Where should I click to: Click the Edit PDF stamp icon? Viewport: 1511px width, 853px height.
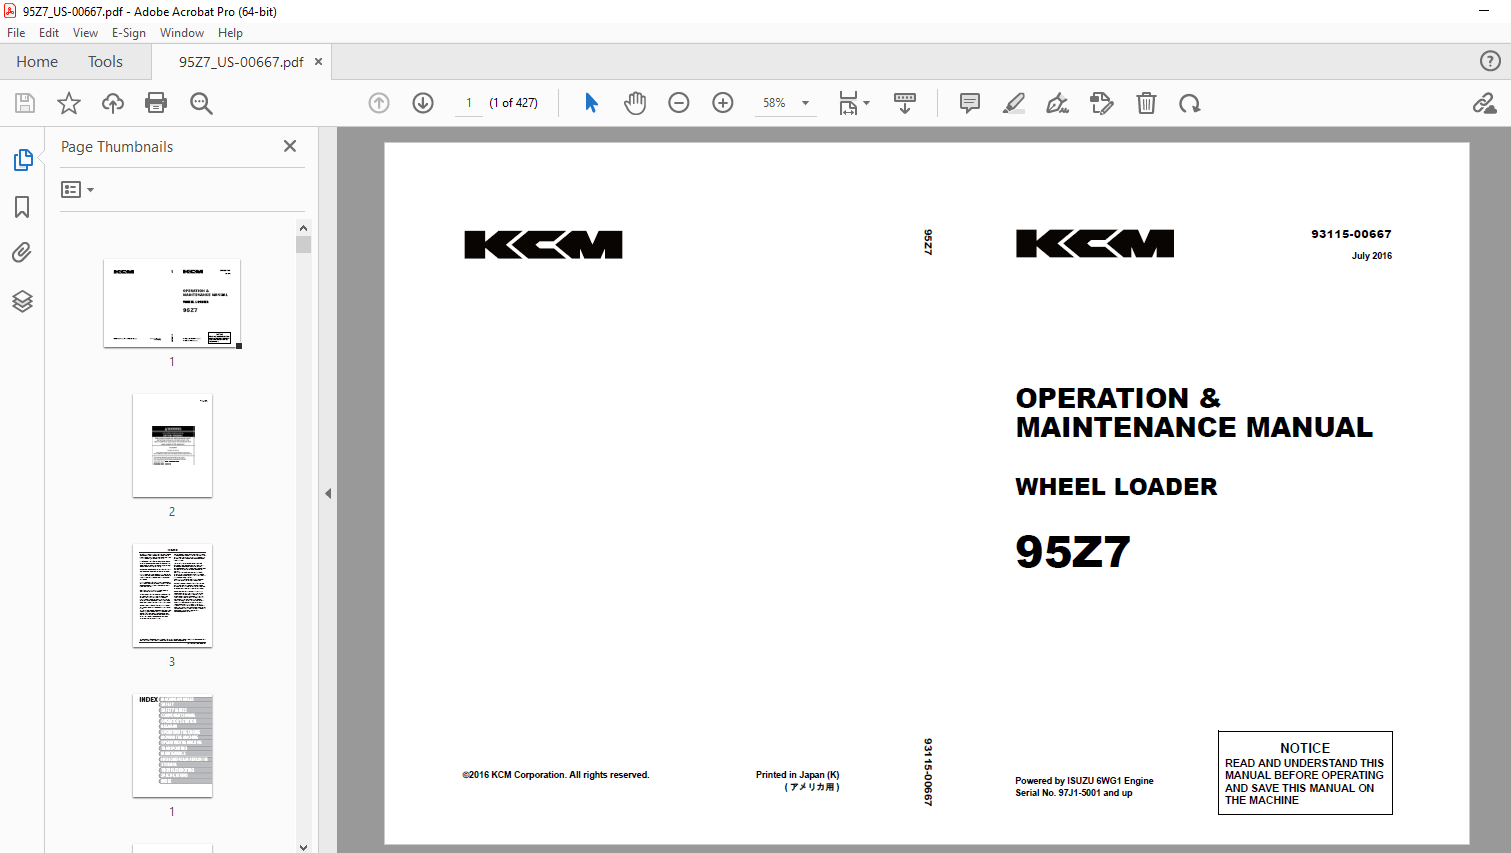[1101, 103]
